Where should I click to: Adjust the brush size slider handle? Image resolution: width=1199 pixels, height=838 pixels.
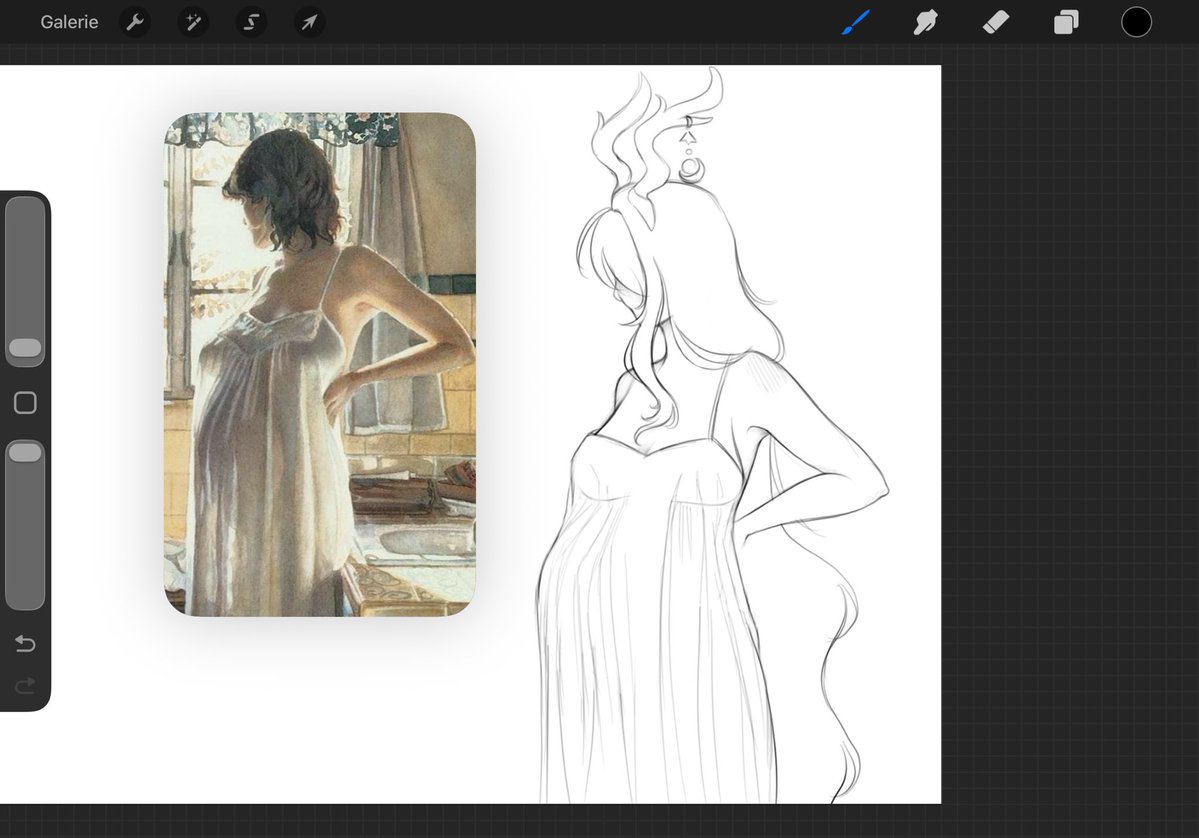pyautogui.click(x=25, y=348)
